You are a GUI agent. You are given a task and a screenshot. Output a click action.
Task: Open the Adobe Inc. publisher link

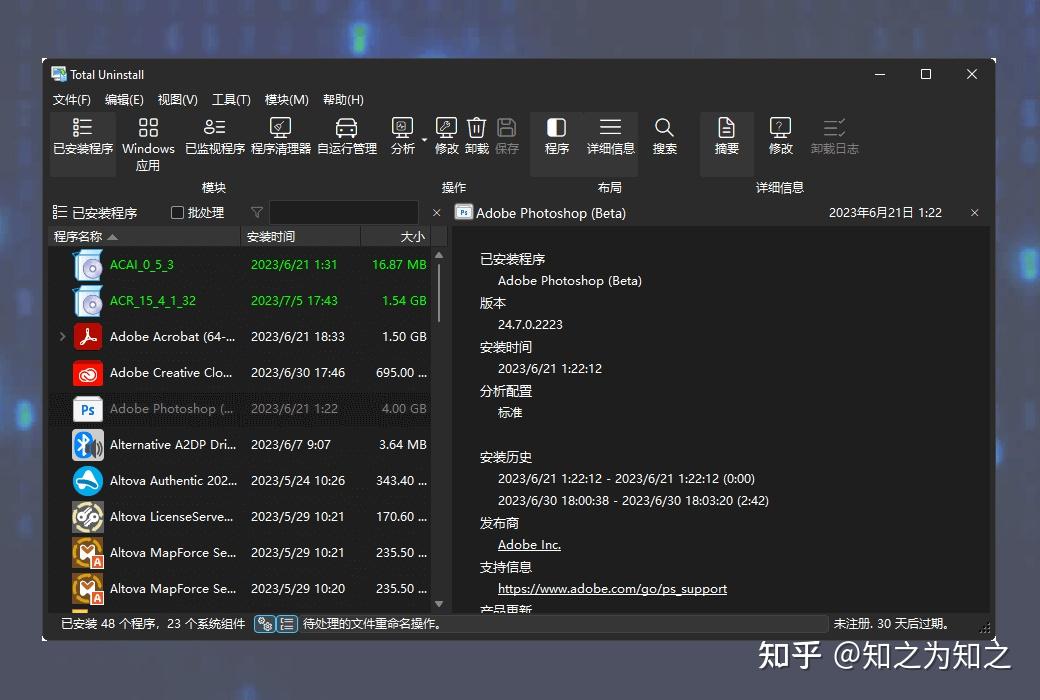[x=529, y=545]
